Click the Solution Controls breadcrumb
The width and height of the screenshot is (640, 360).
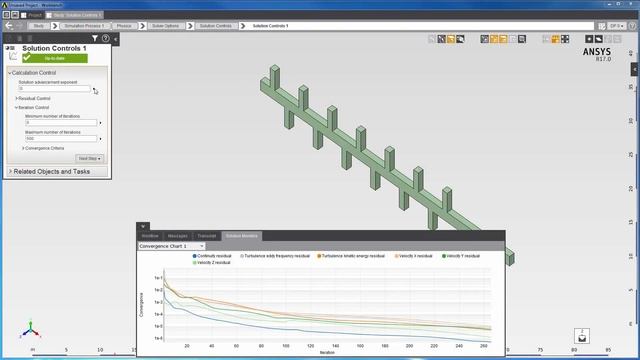pos(216,26)
